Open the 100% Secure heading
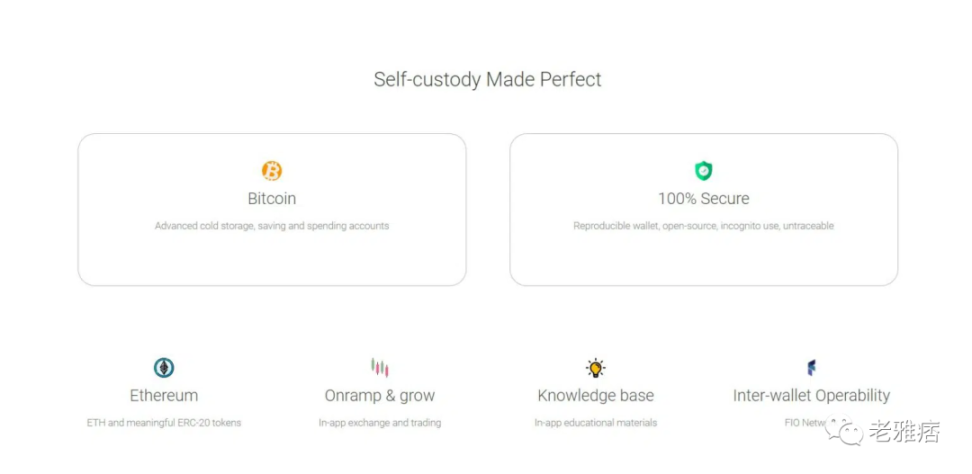This screenshot has width=972, height=474. [x=704, y=198]
